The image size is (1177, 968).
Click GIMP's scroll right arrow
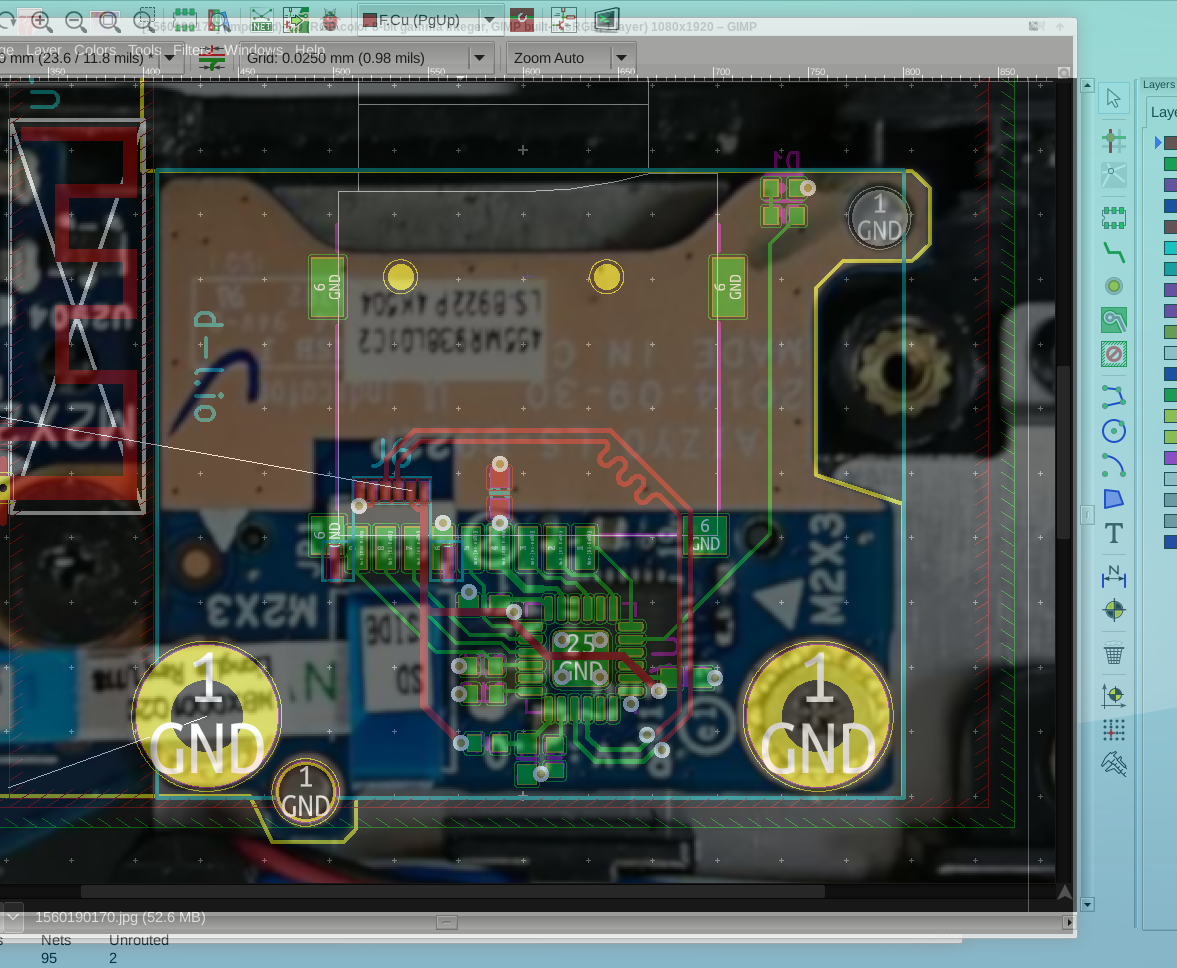point(1068,922)
